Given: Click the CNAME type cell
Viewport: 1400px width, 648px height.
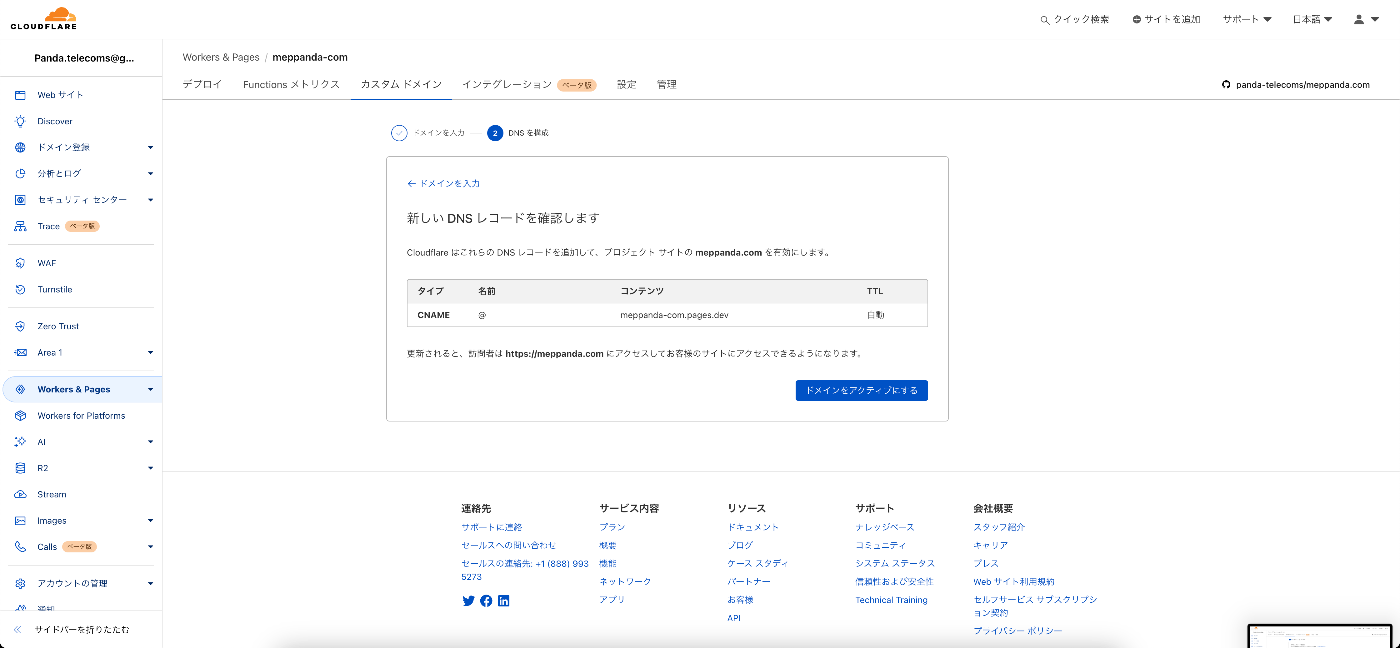Looking at the screenshot, I should [434, 315].
